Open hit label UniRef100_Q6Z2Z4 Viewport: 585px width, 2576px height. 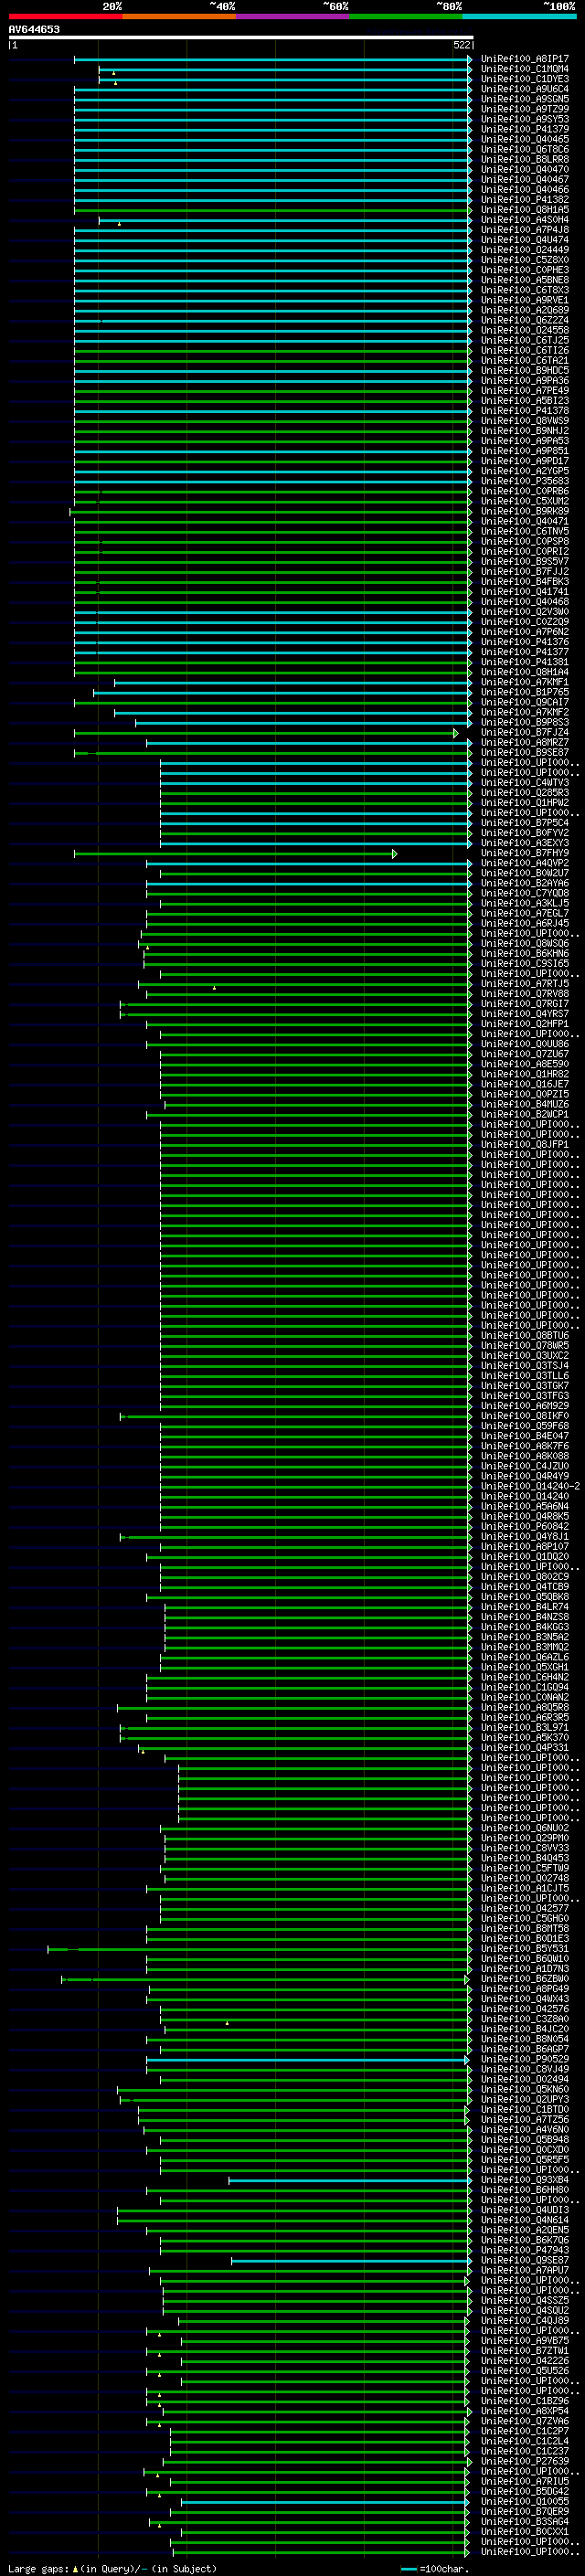tap(524, 320)
